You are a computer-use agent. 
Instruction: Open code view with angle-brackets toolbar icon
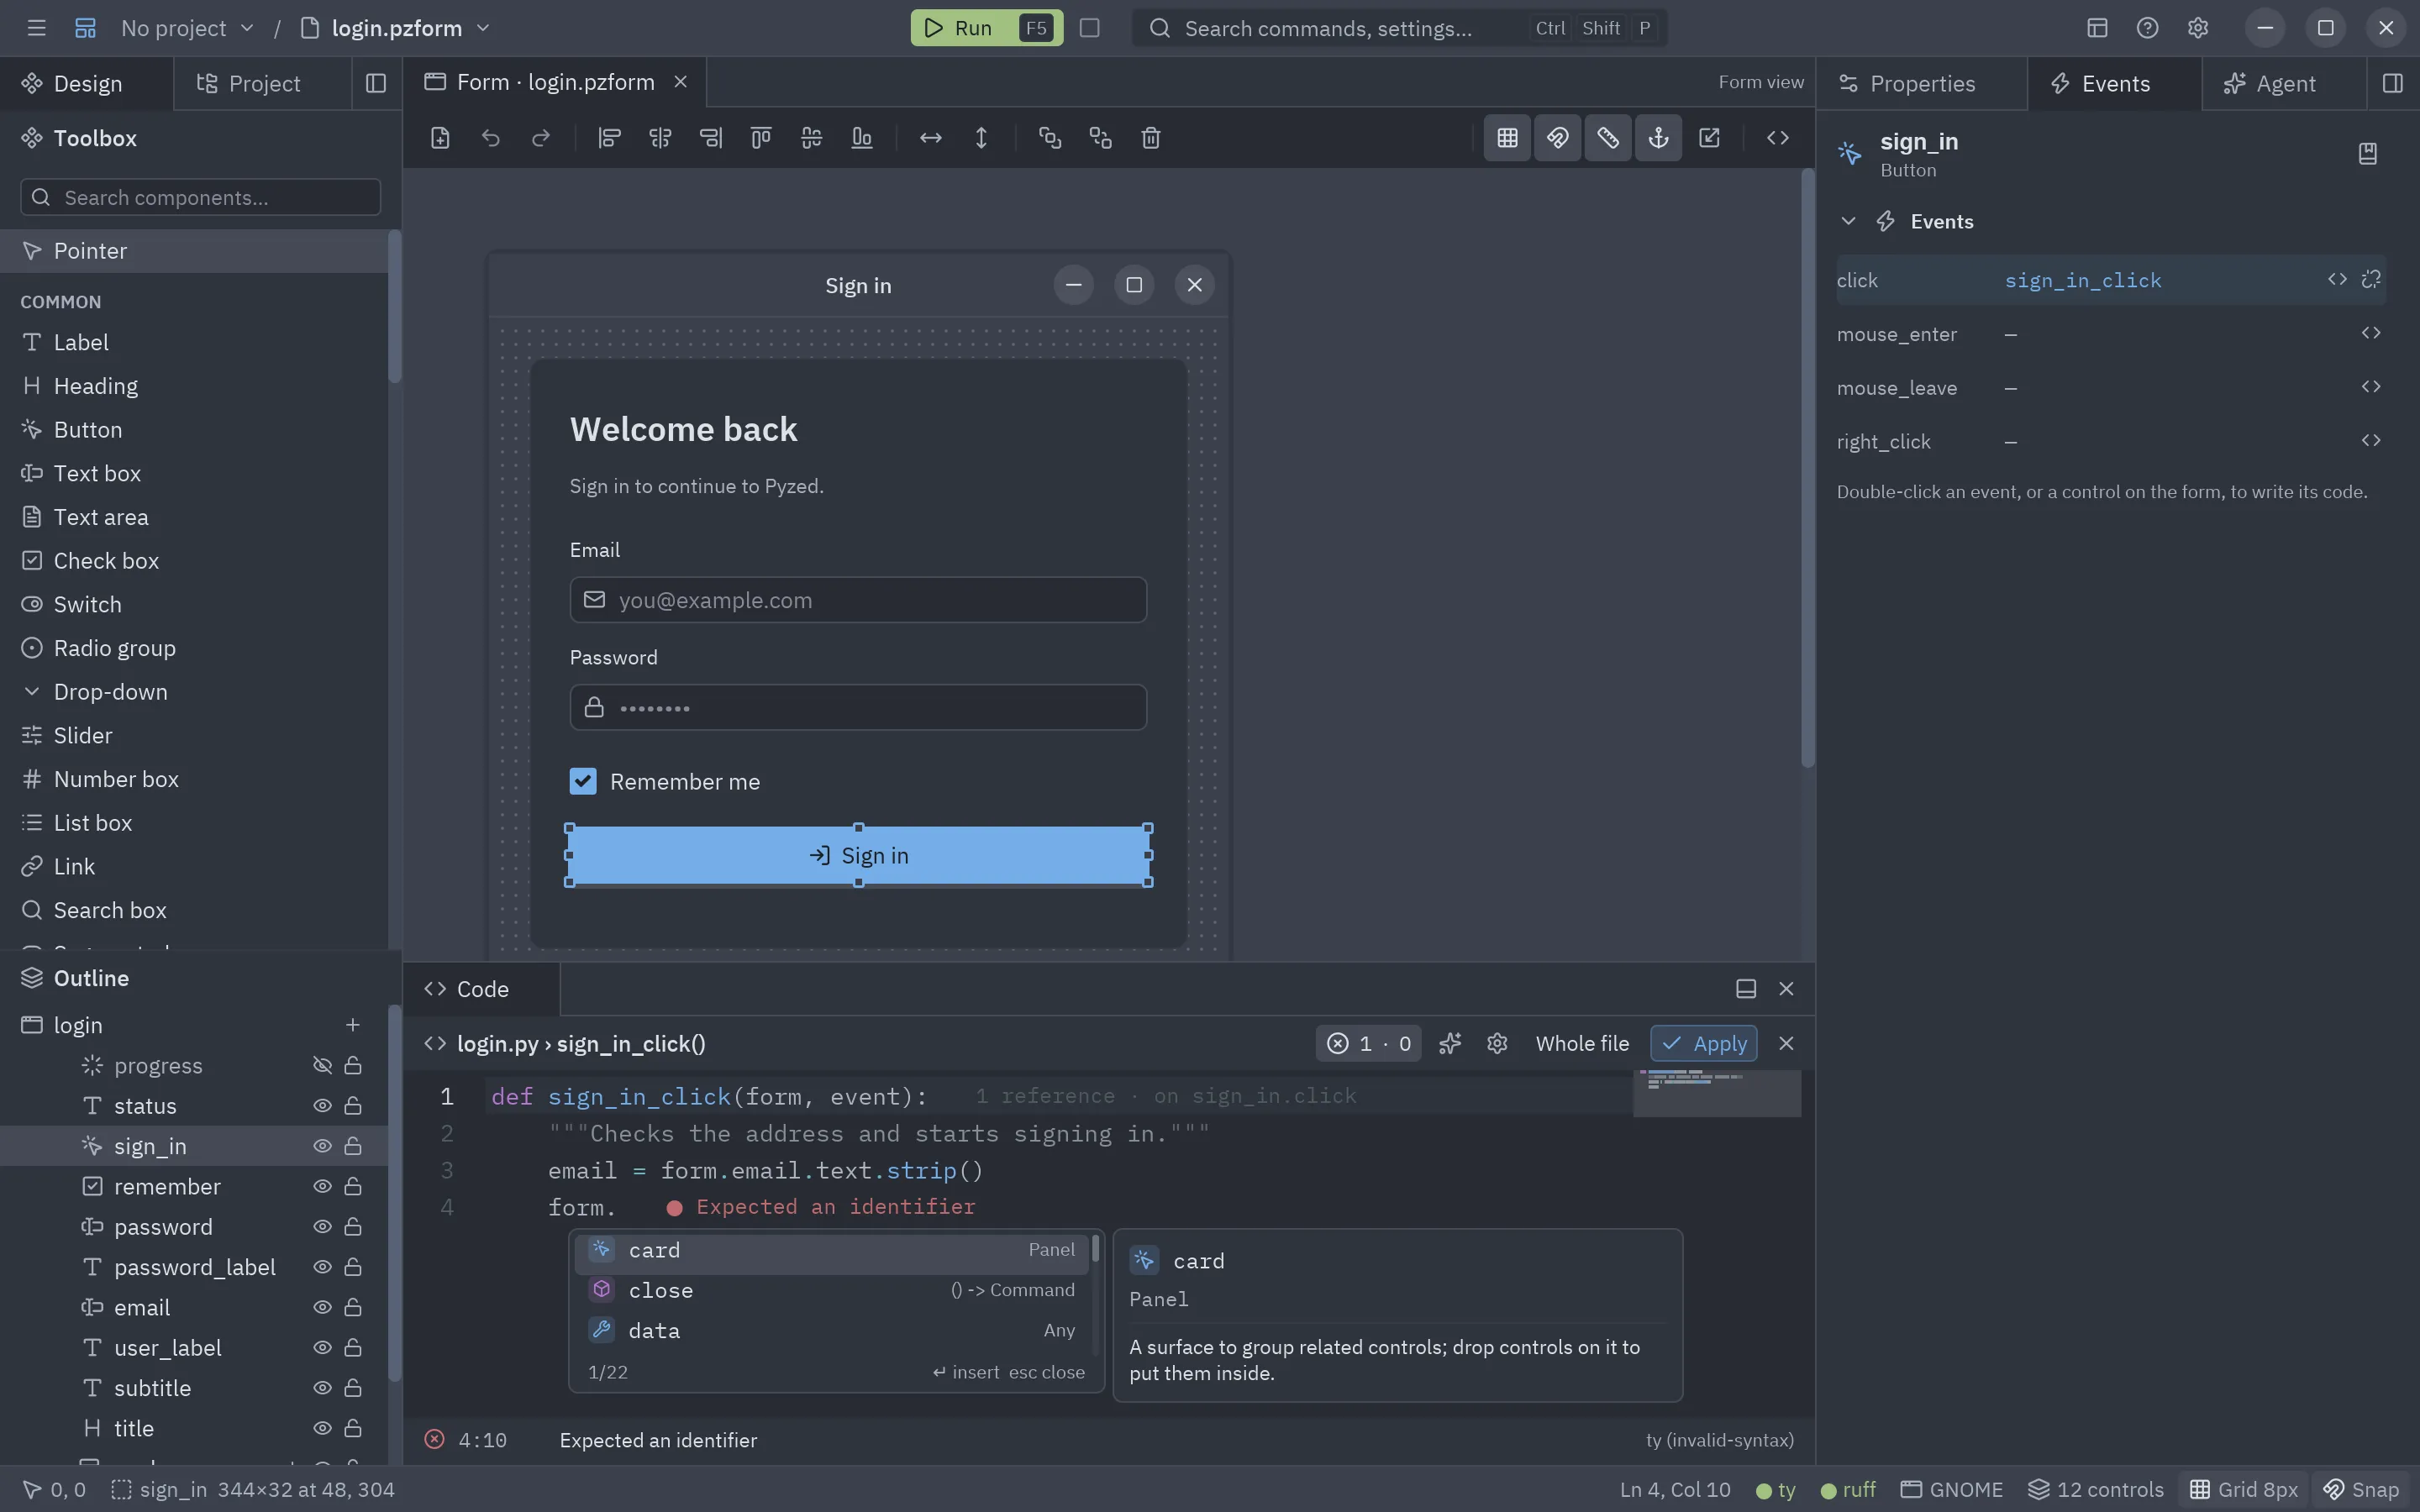click(x=1777, y=138)
